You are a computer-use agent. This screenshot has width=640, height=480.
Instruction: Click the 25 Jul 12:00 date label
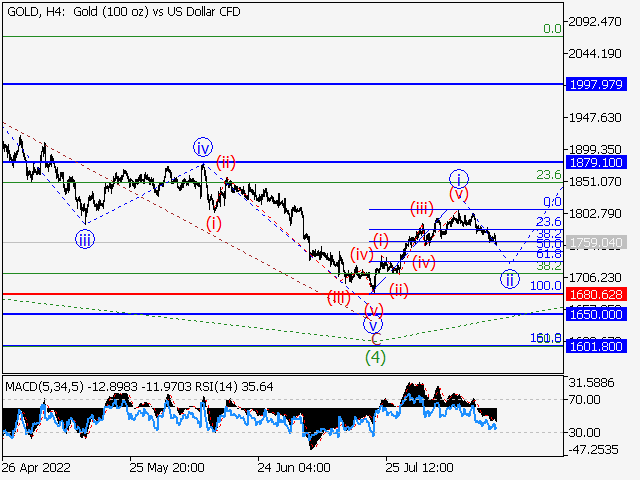tap(420, 468)
